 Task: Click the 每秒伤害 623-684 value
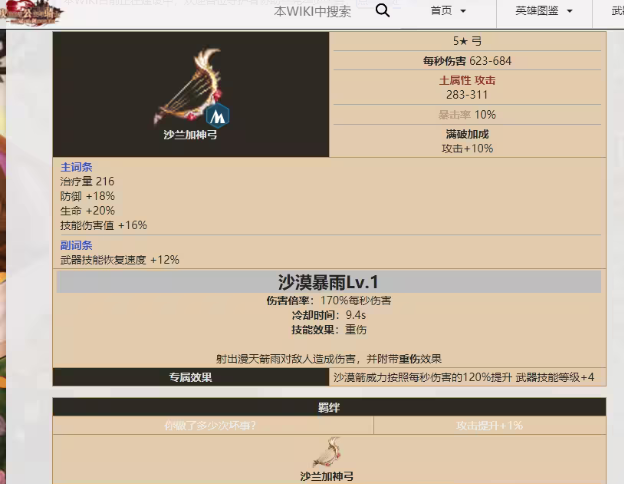tap(467, 61)
